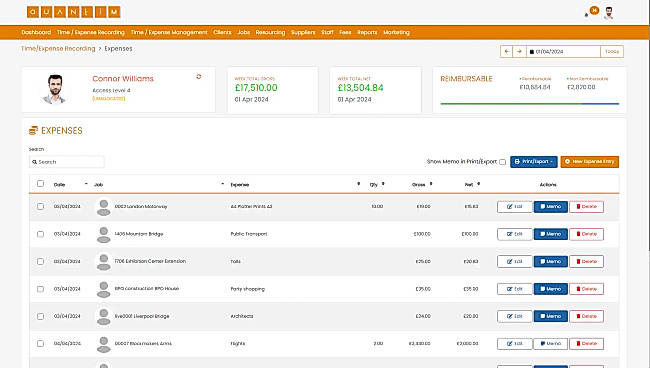
Task: Open the Resourcing menu
Action: pos(270,32)
